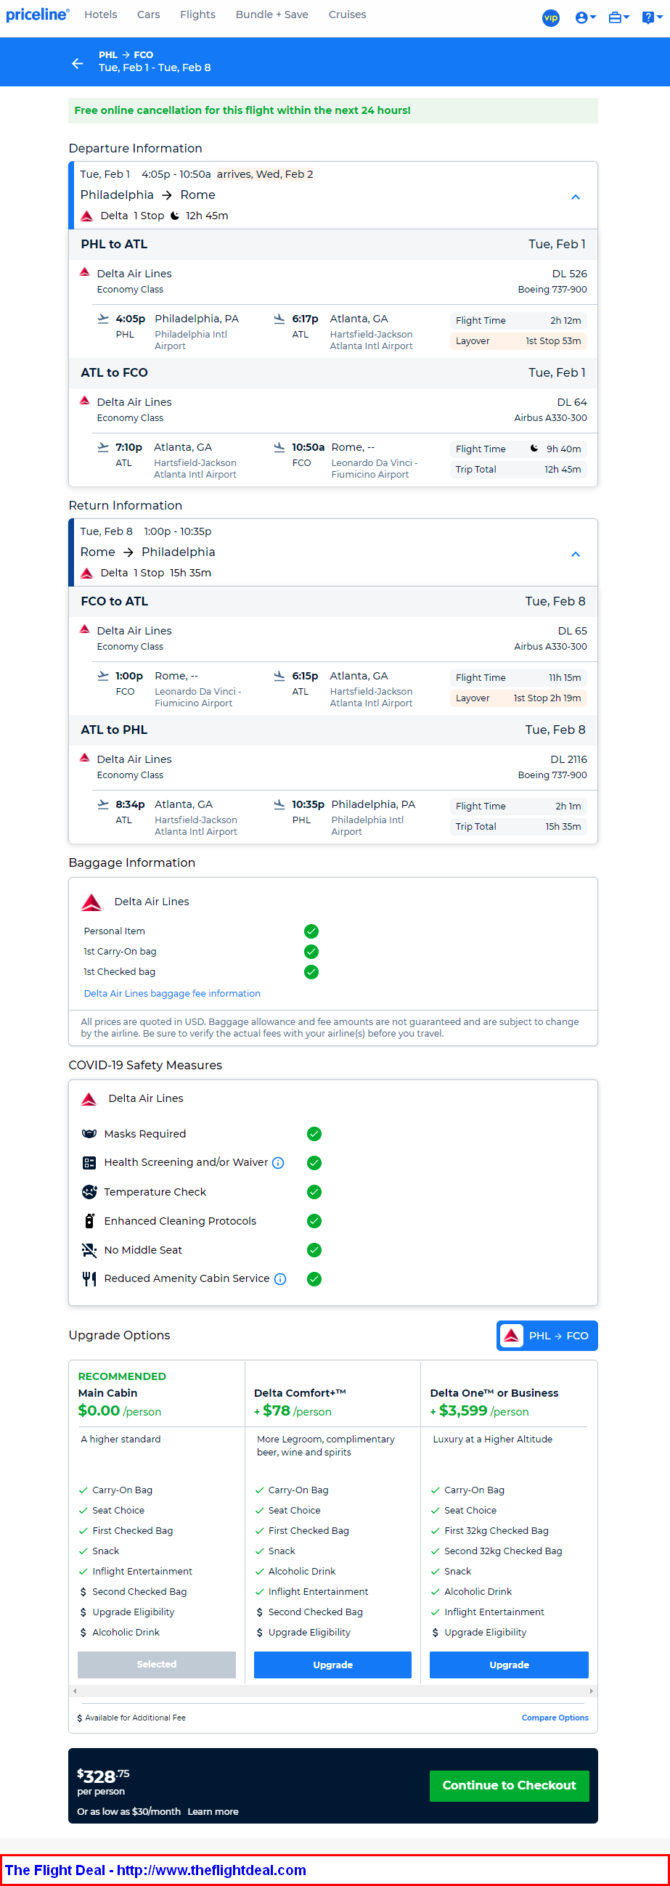The width and height of the screenshot is (670, 1886).
Task: Open the Cars tab
Action: (x=148, y=15)
